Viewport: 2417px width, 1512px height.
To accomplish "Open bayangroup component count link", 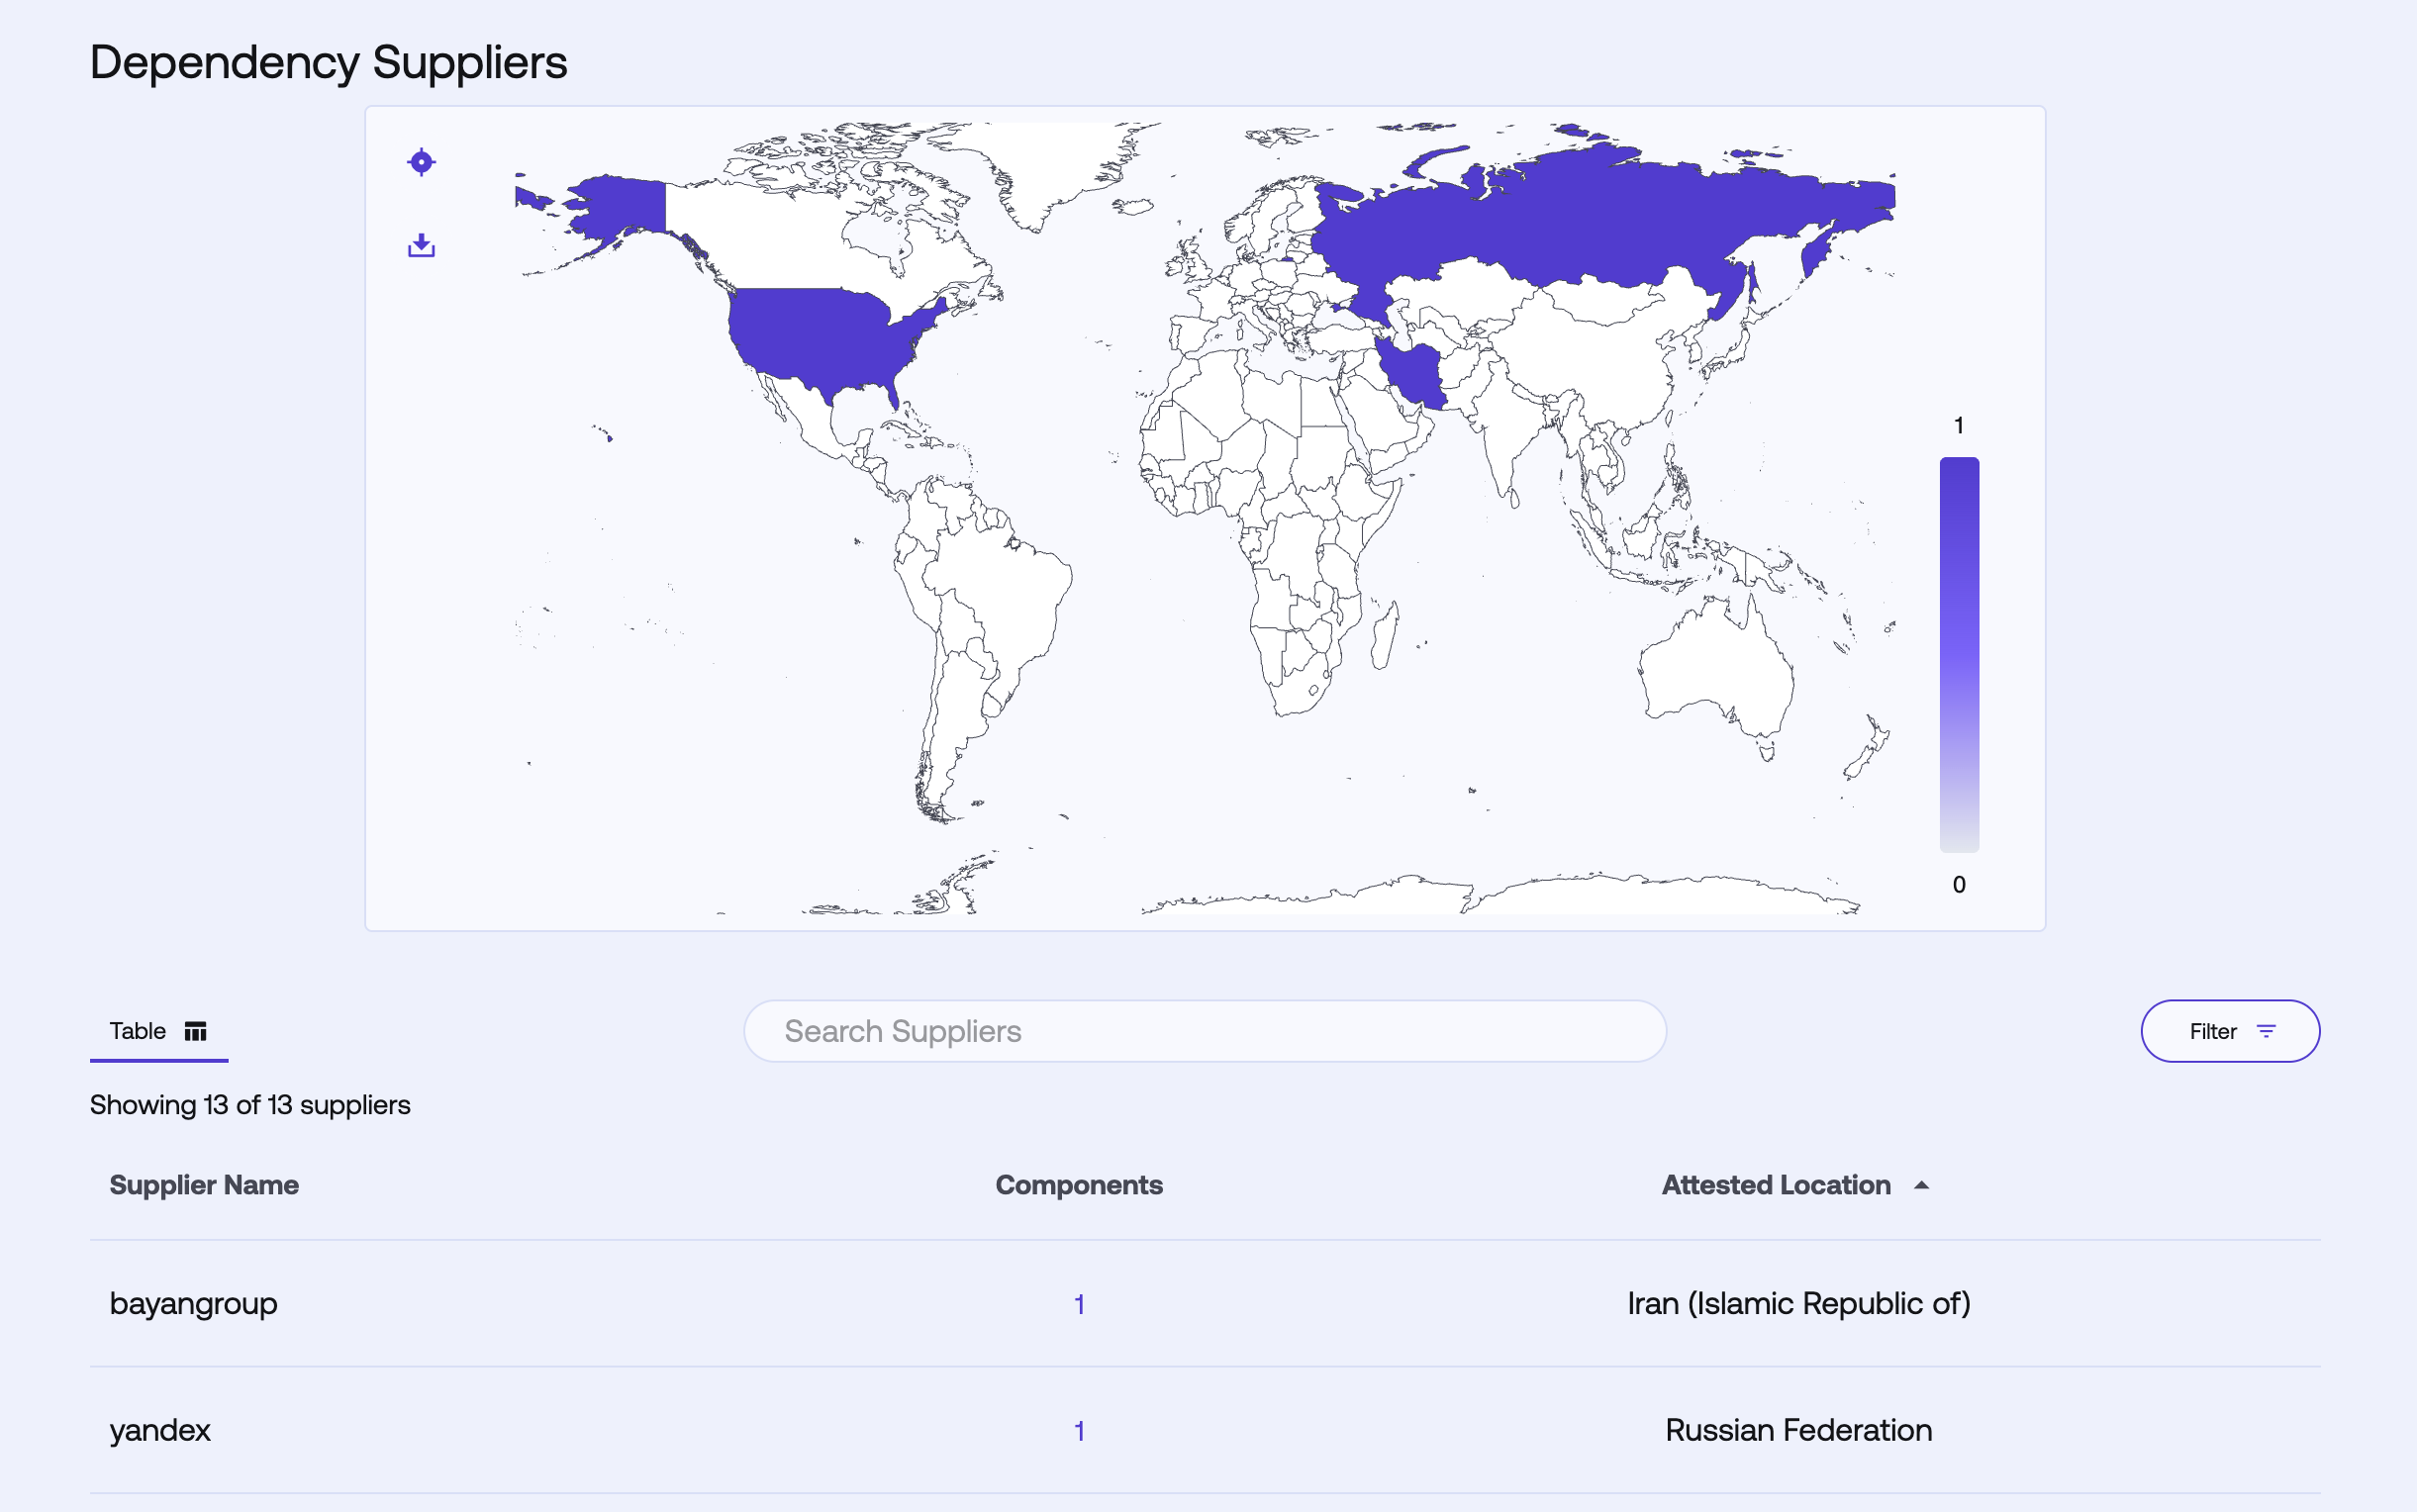I will pyautogui.click(x=1079, y=1304).
